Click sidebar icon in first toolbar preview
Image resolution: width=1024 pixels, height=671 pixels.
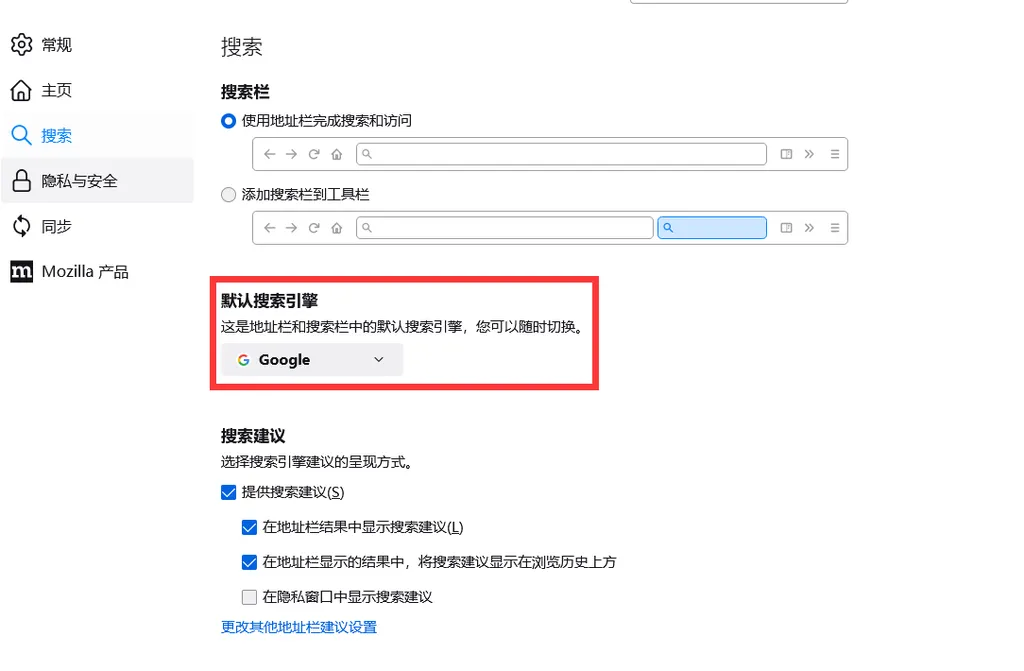tap(786, 154)
